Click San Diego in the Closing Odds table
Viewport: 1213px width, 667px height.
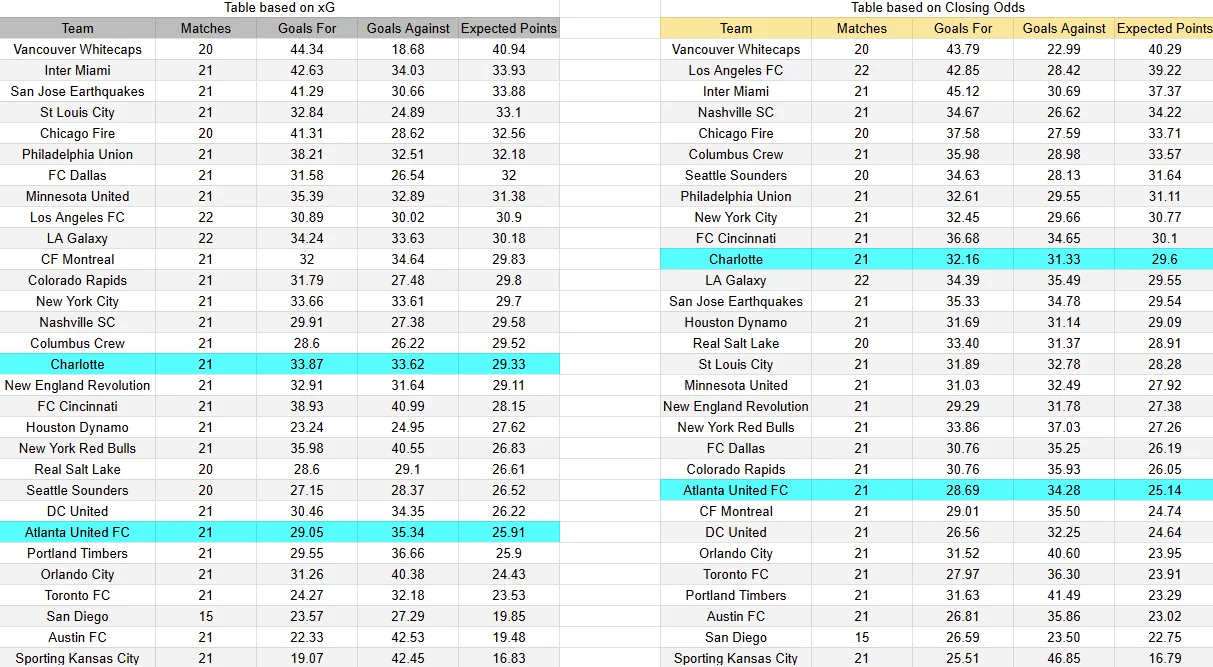coord(736,637)
